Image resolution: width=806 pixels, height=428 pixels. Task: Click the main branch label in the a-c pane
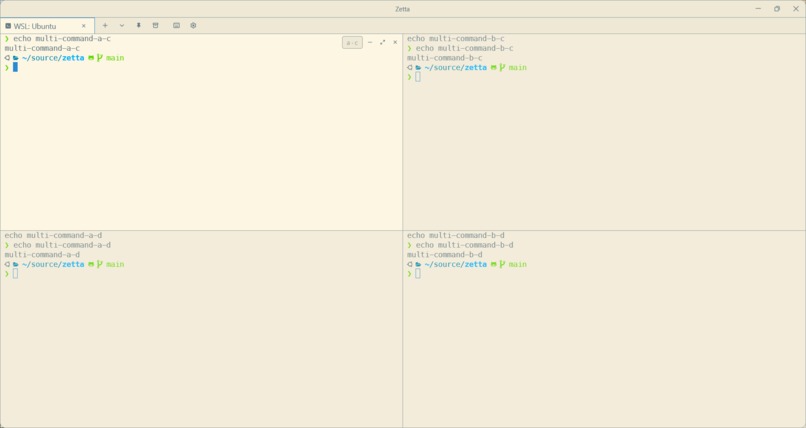(x=115, y=58)
